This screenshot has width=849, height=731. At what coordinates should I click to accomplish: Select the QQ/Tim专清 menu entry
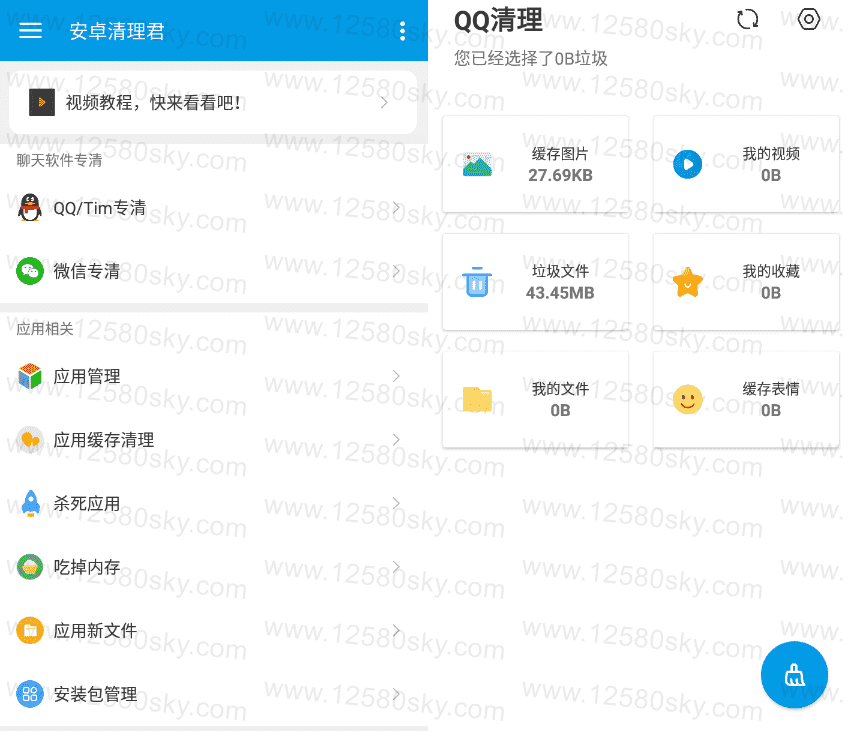coord(214,207)
